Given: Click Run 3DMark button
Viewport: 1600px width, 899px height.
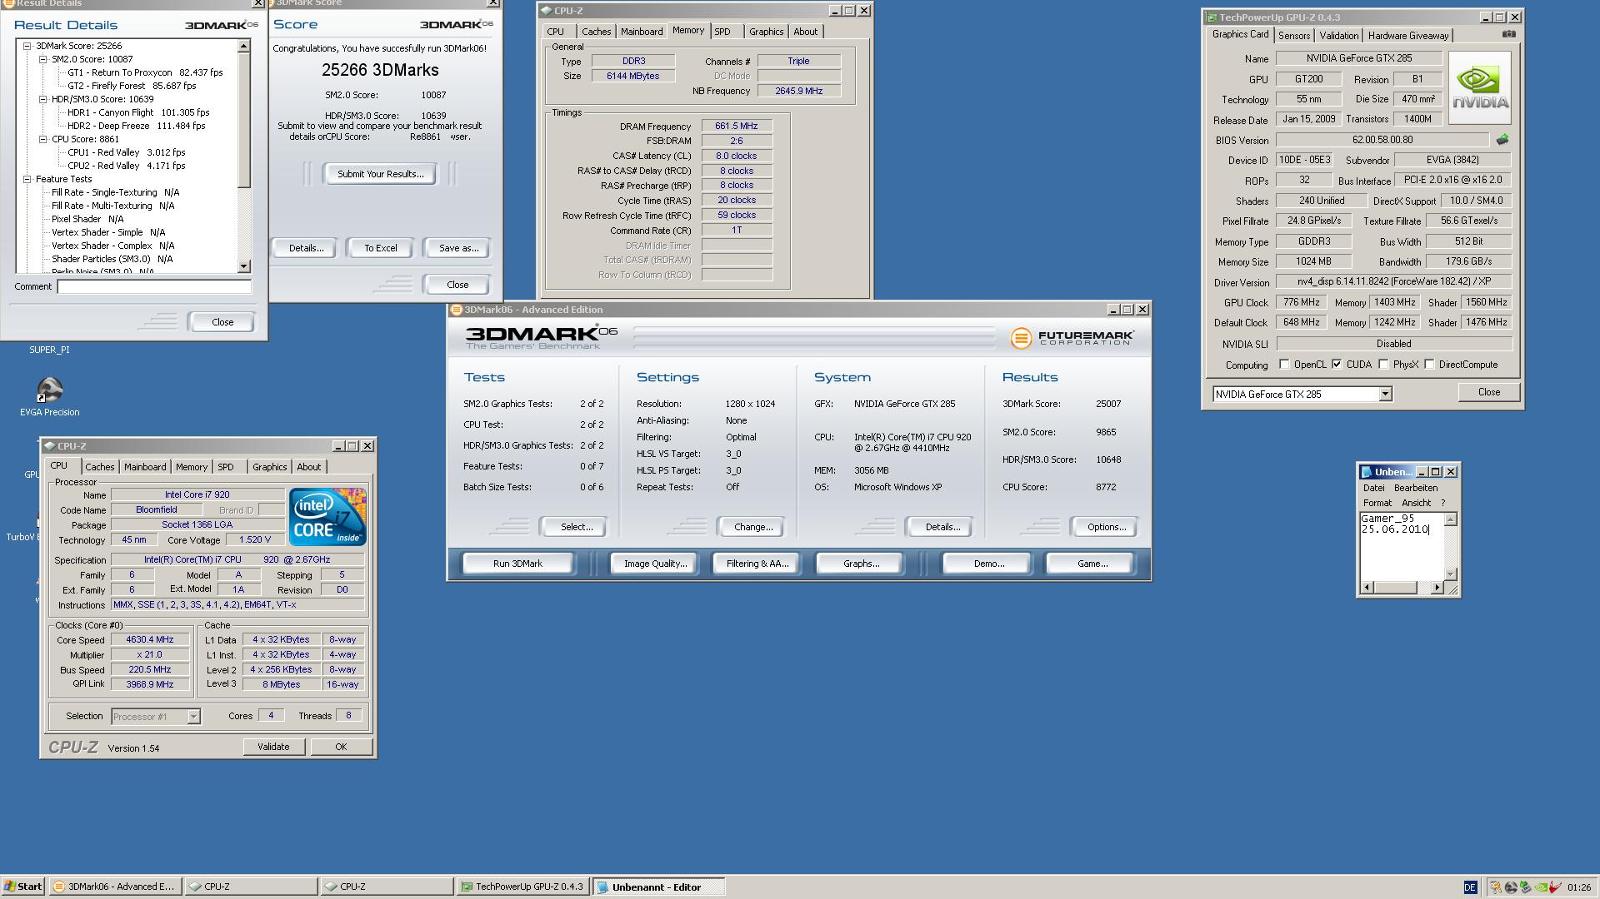Looking at the screenshot, I should pyautogui.click(x=518, y=564).
